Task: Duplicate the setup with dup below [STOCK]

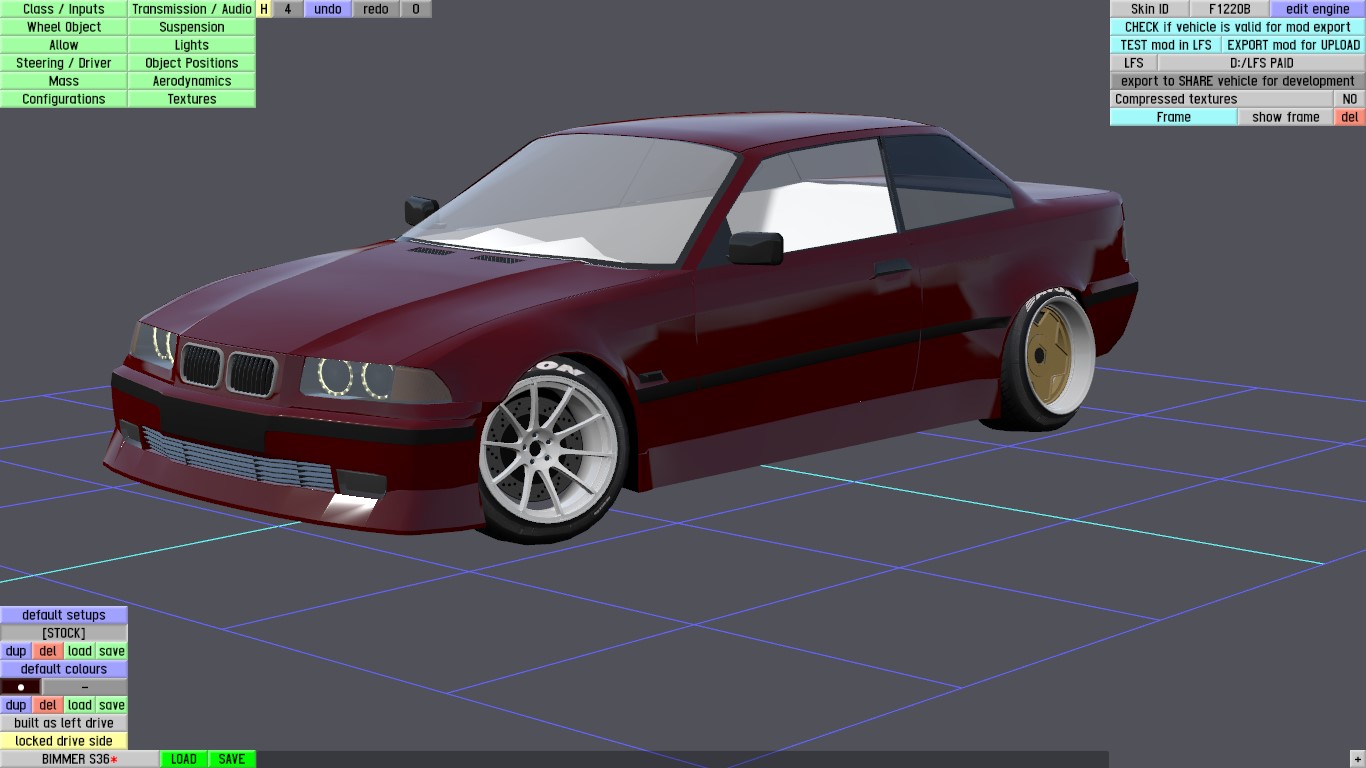Action: click(16, 651)
